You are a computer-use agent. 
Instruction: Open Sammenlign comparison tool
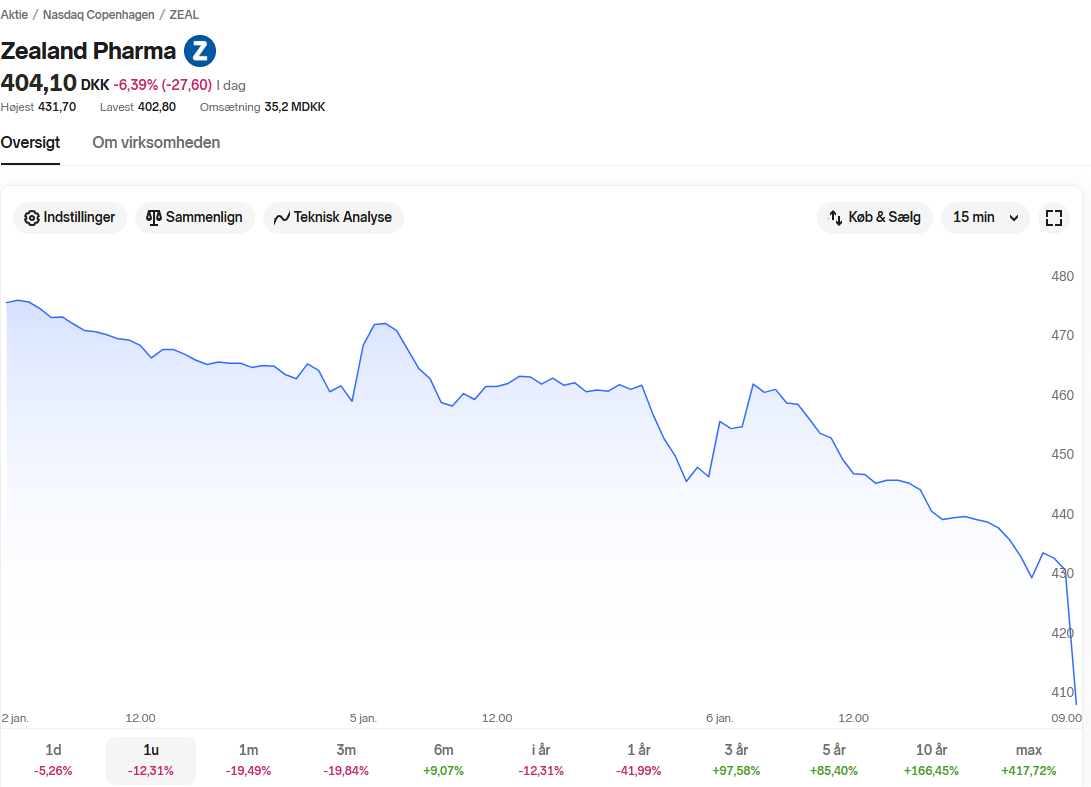194,218
